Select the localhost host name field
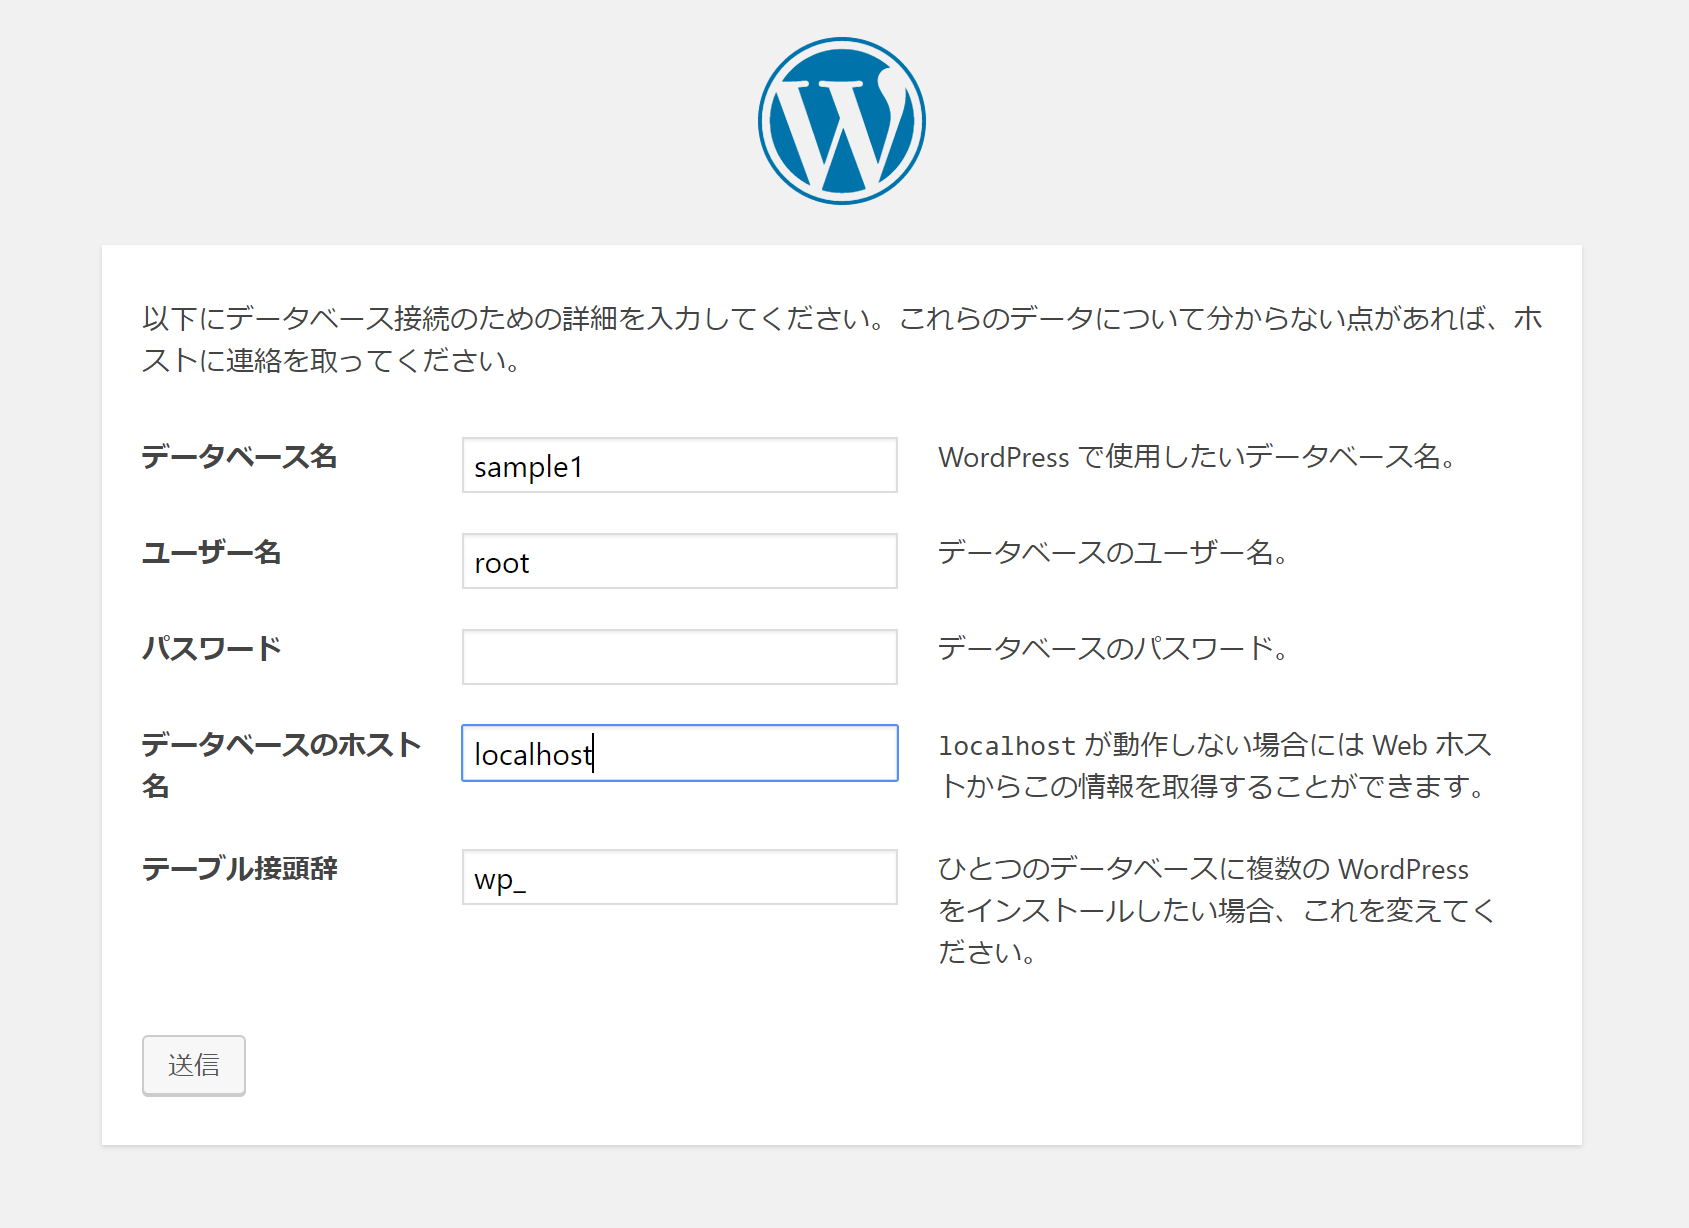The width and height of the screenshot is (1689, 1228). 678,753
